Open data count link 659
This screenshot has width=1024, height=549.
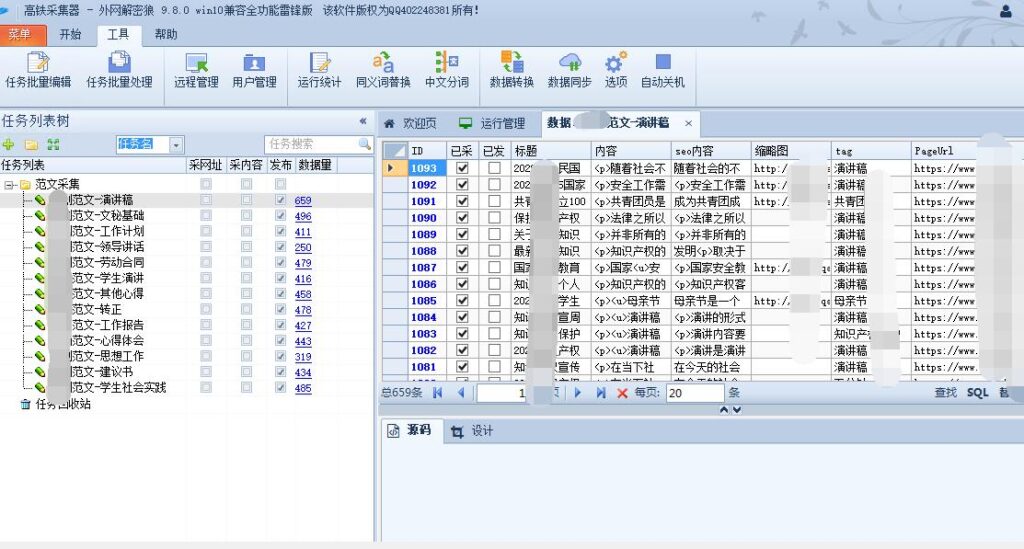303,200
